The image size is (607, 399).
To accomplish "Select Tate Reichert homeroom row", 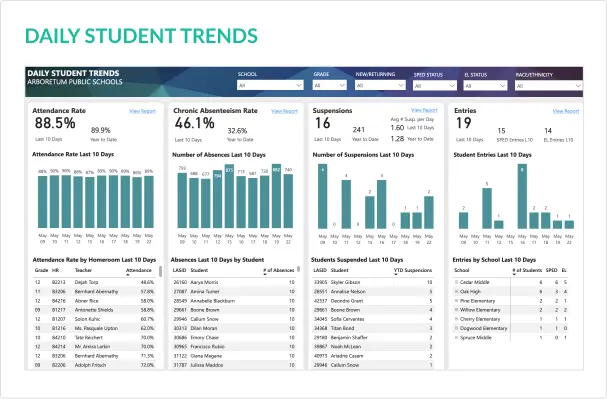I will [94, 337].
